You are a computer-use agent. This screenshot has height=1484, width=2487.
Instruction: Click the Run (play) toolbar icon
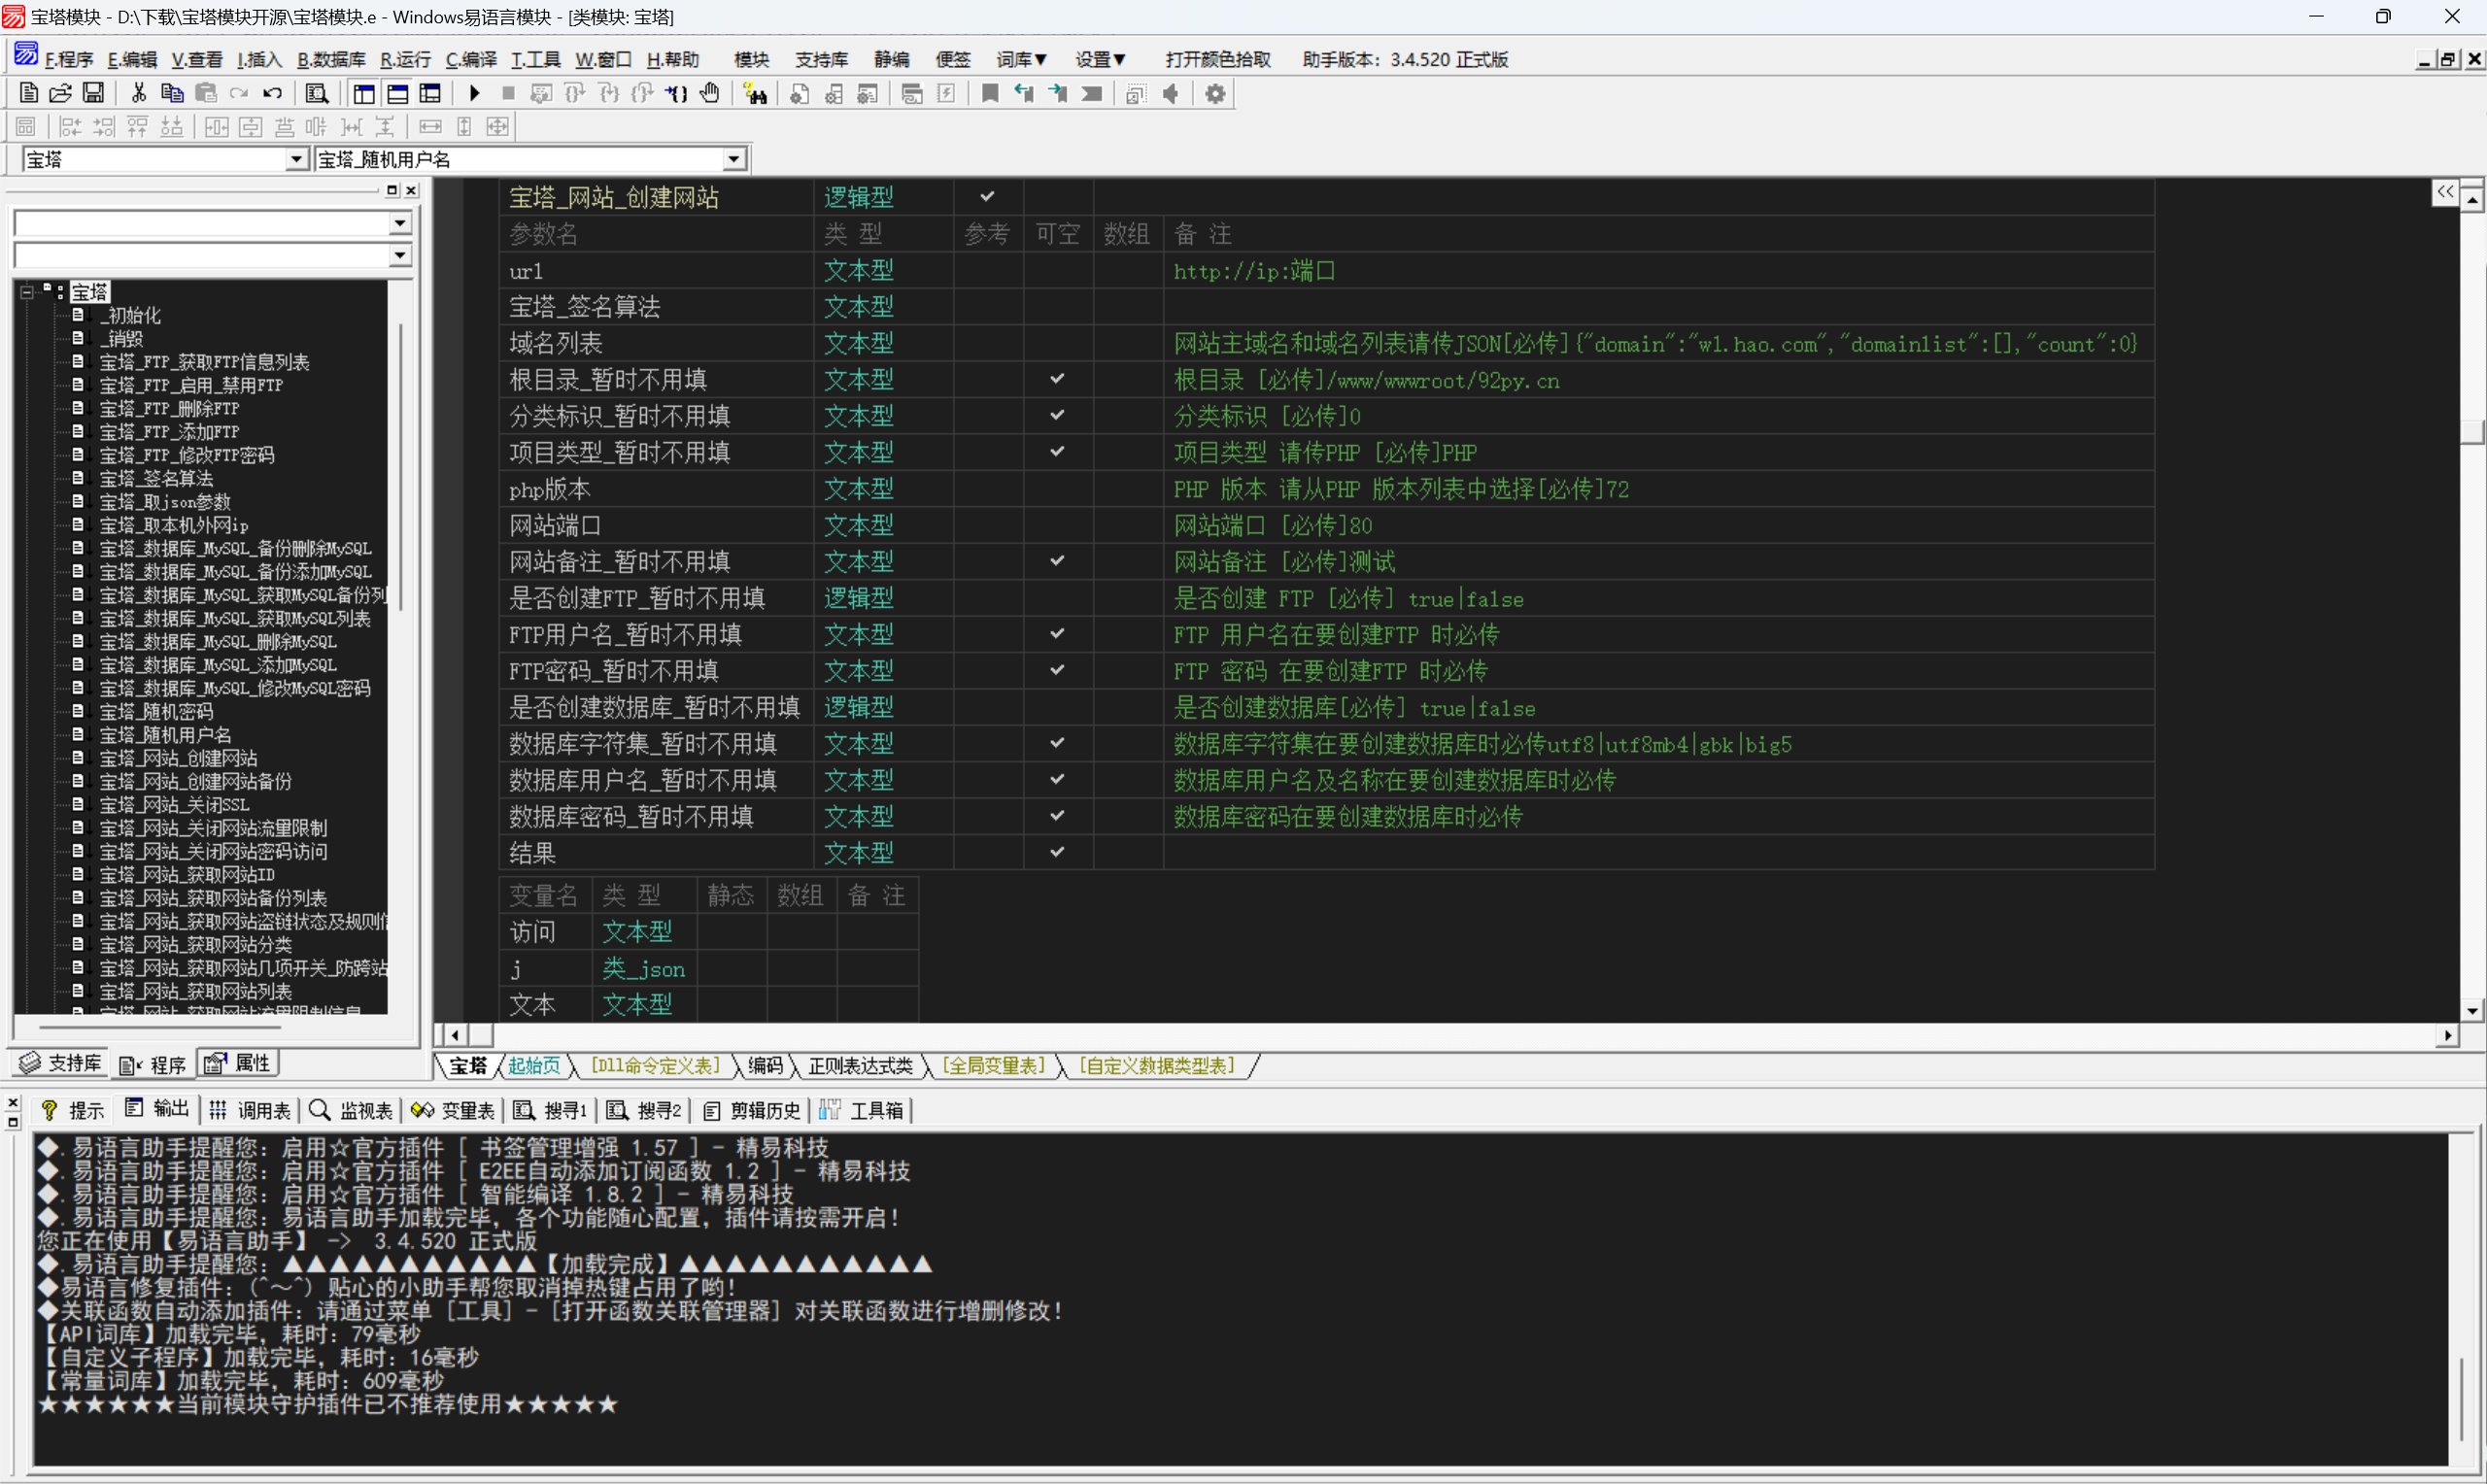[x=474, y=94]
